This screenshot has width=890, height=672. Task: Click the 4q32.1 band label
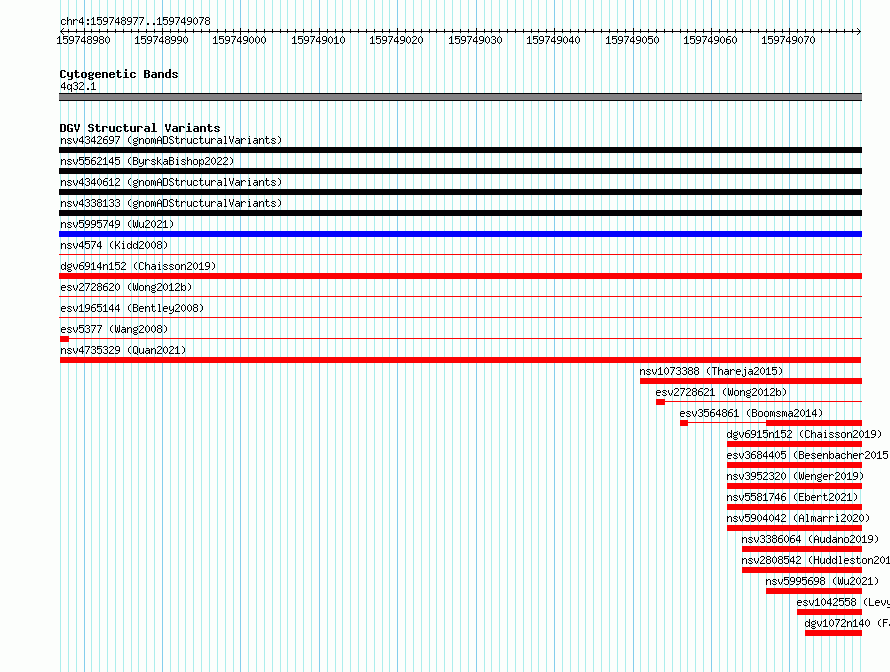(78, 86)
